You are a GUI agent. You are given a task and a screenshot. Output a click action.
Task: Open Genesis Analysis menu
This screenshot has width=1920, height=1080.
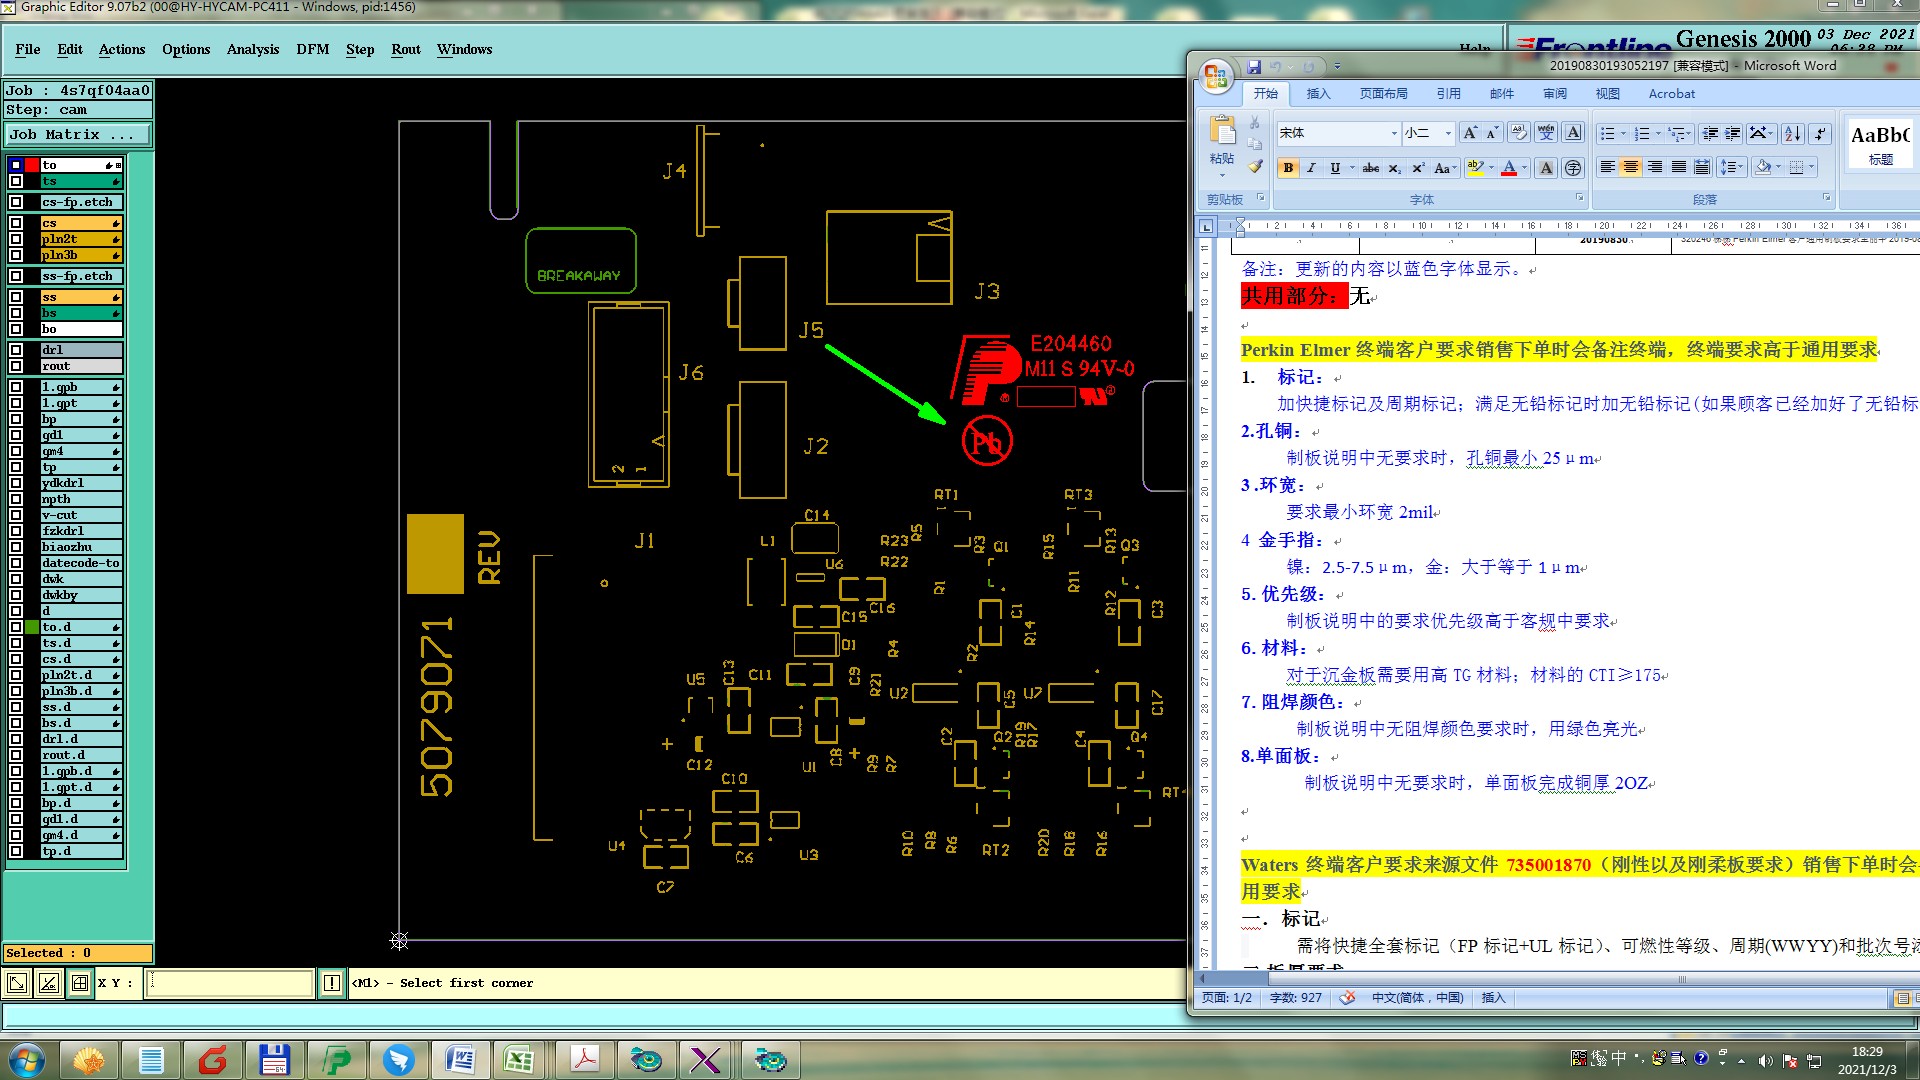[253, 49]
